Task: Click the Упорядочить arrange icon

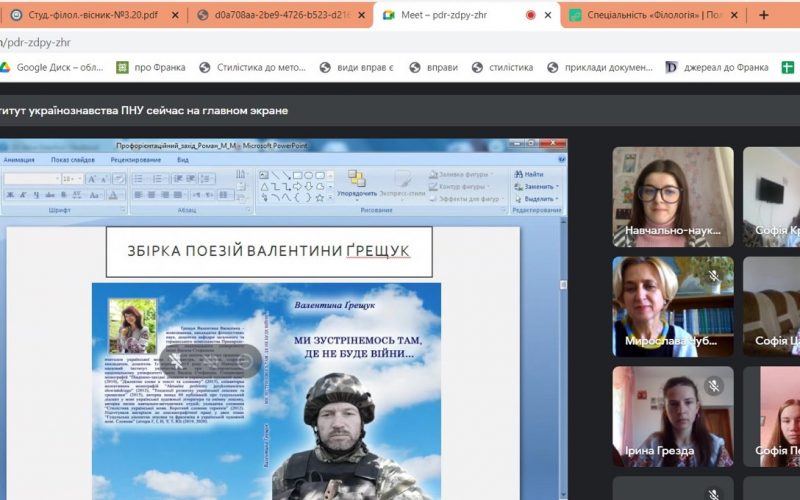Action: click(356, 181)
